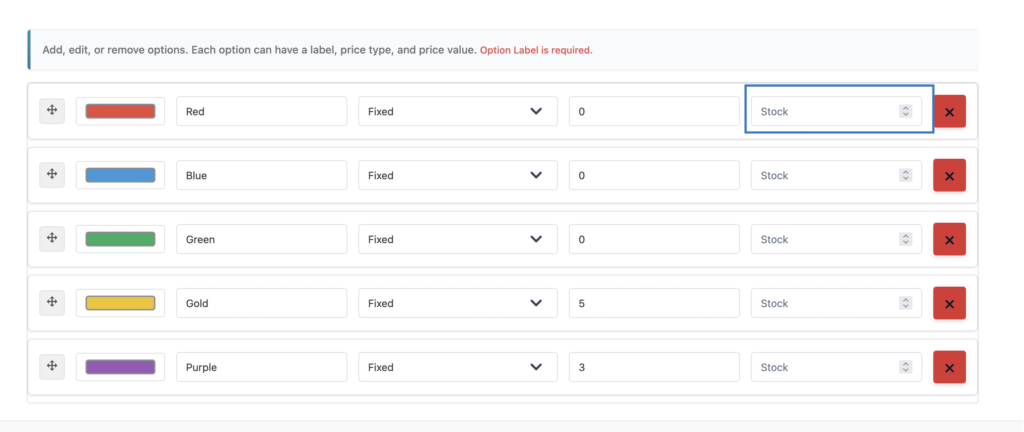This screenshot has width=1024, height=432.
Task: Delete the Purple option row
Action: coord(949,368)
